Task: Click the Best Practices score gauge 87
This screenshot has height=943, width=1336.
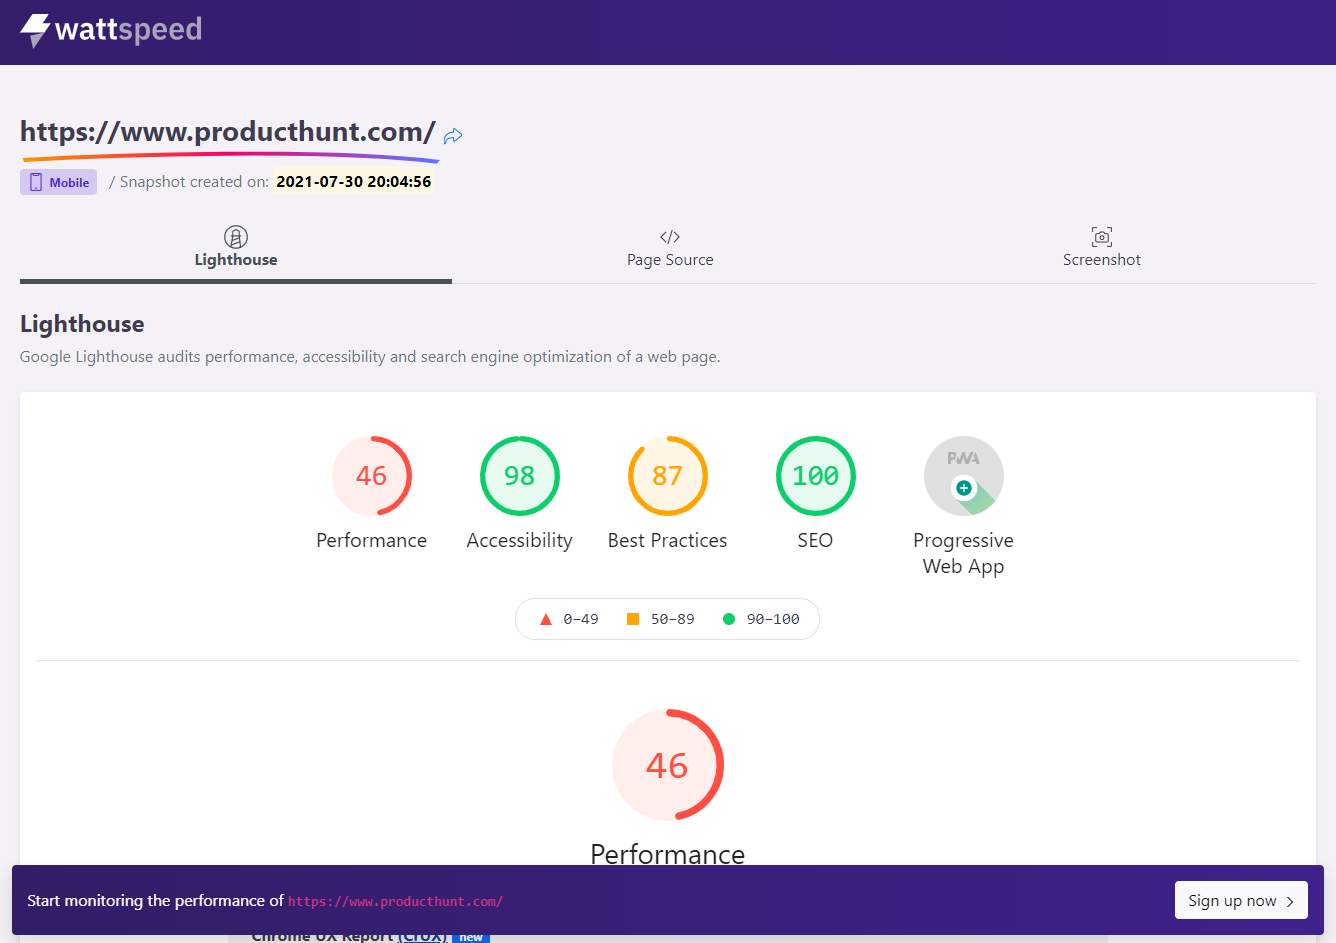Action: pos(667,476)
